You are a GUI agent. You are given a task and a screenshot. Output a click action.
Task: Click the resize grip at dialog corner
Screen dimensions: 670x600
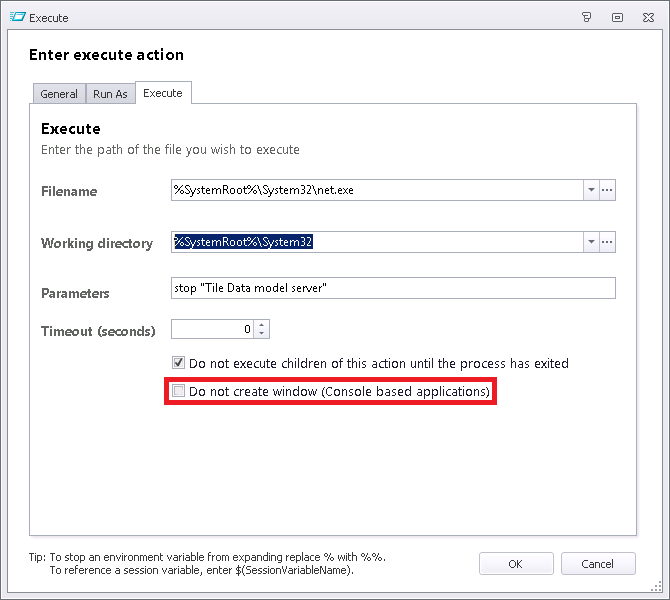tap(656, 587)
